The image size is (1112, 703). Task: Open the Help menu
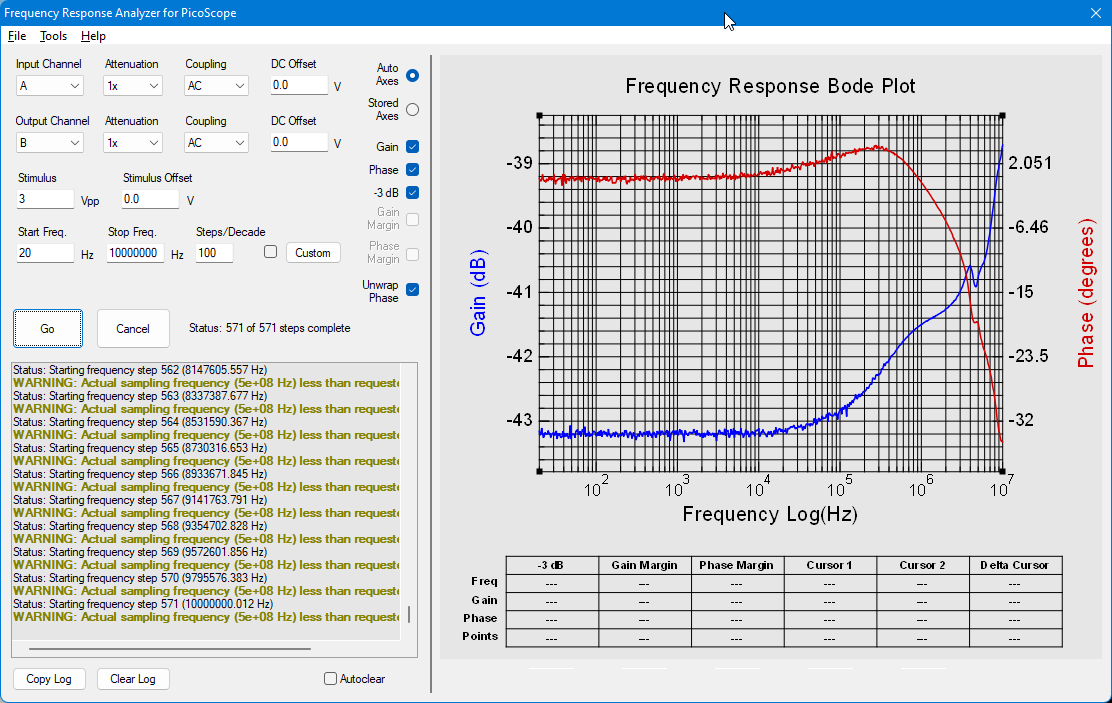(93, 36)
